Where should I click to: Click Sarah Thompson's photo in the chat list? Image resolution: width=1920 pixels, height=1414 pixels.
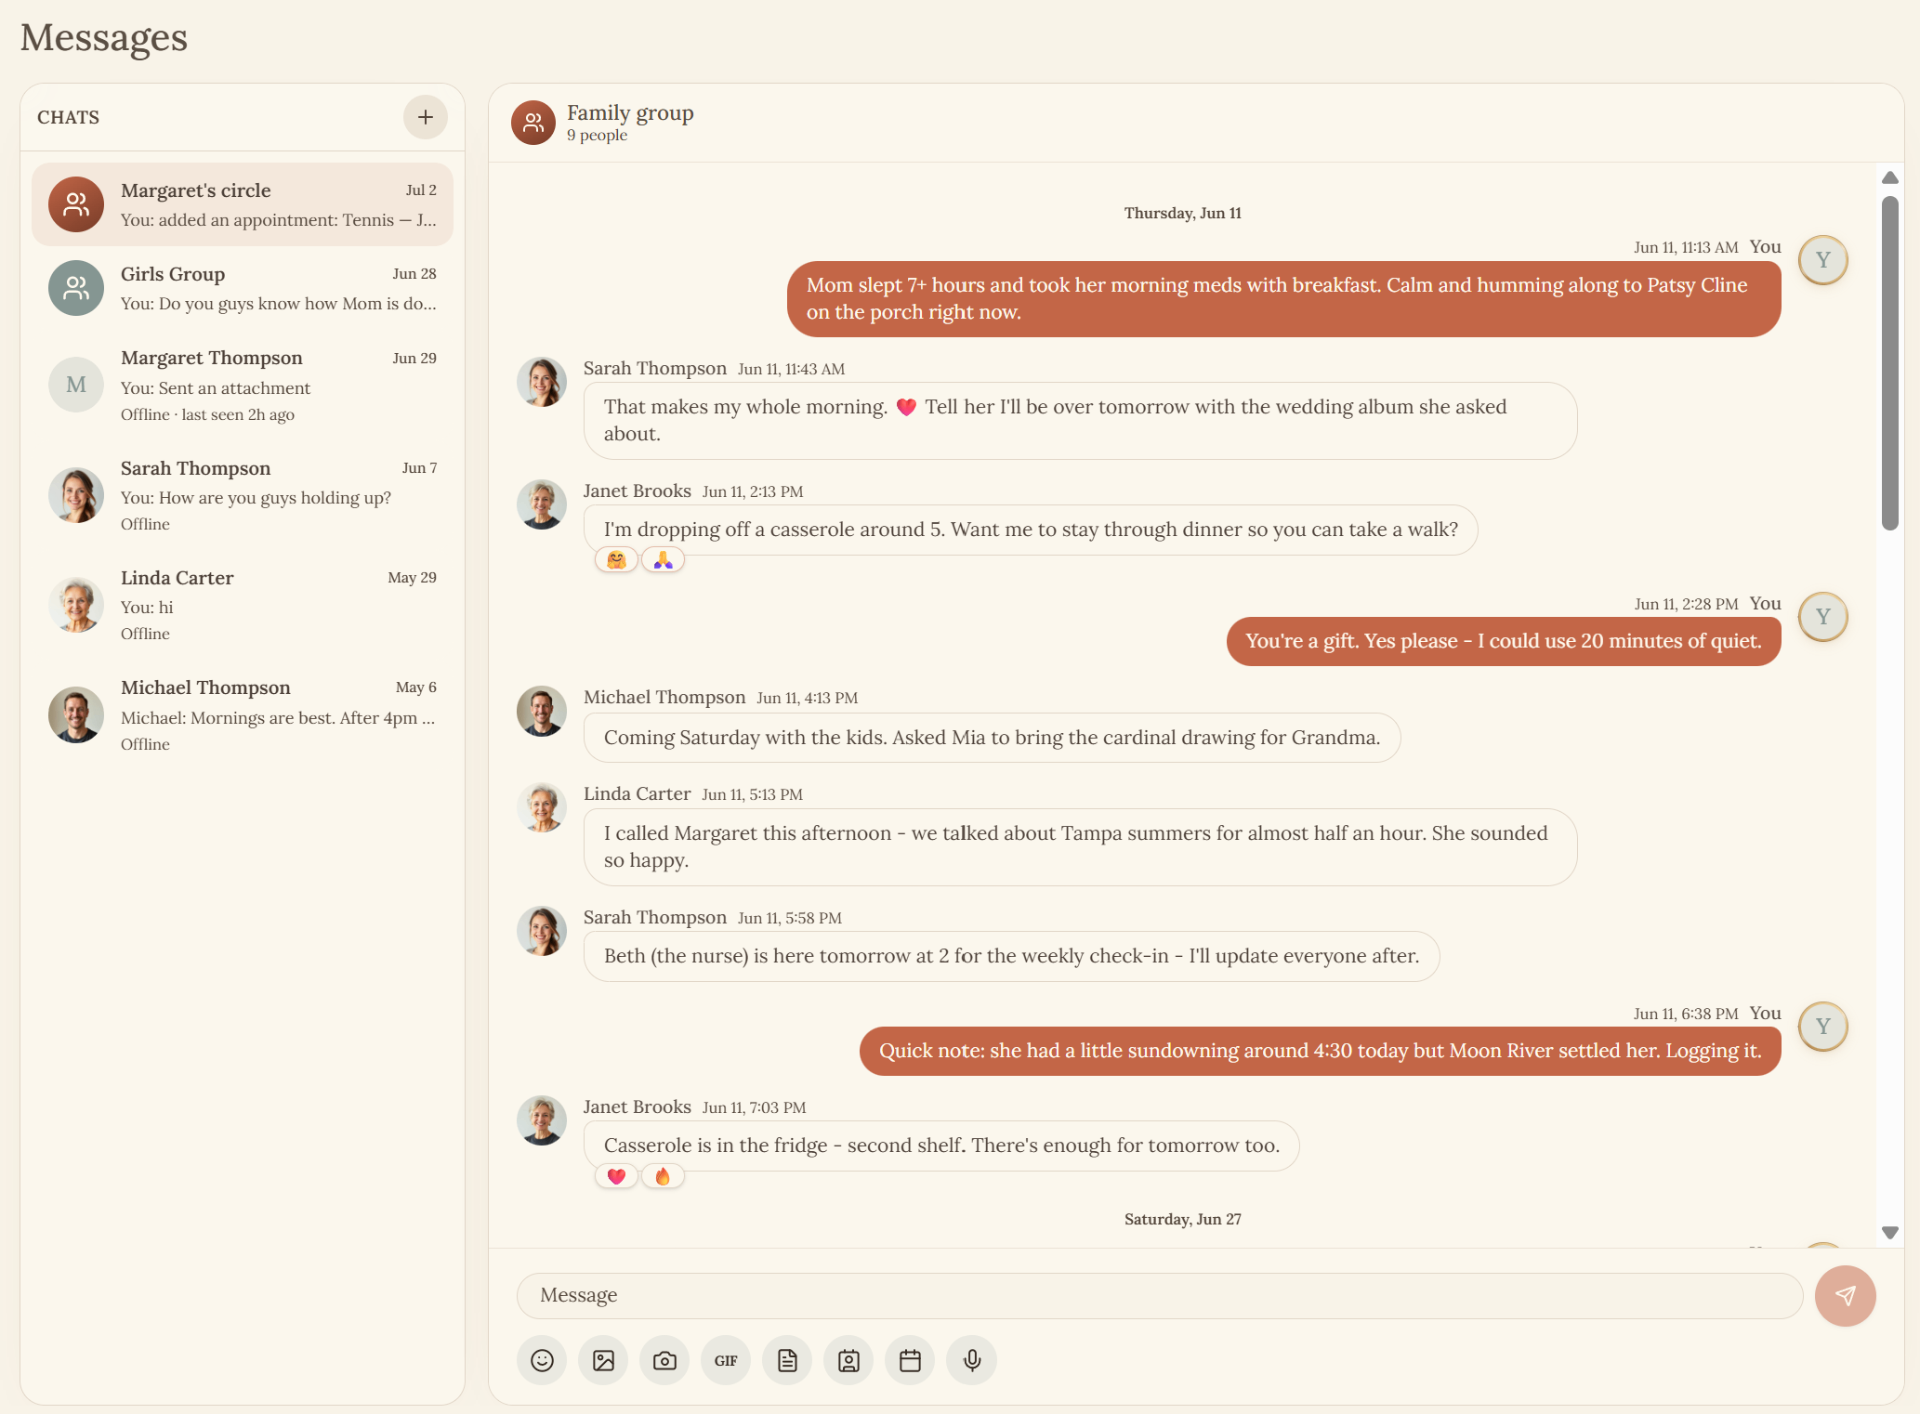pyautogui.click(x=76, y=495)
